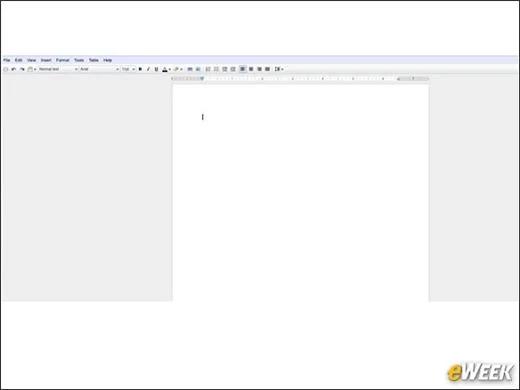520x390 pixels.
Task: Open the text color picker
Action: tap(166, 69)
